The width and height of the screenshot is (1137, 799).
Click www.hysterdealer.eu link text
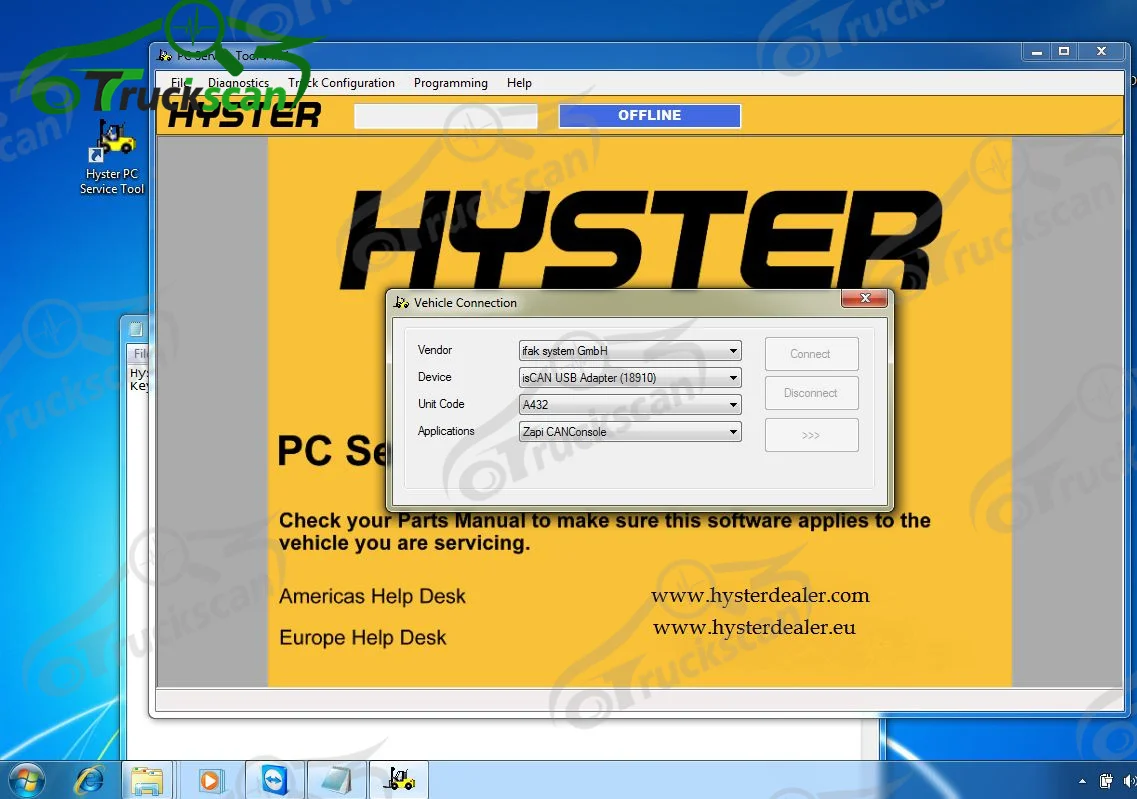tap(754, 627)
